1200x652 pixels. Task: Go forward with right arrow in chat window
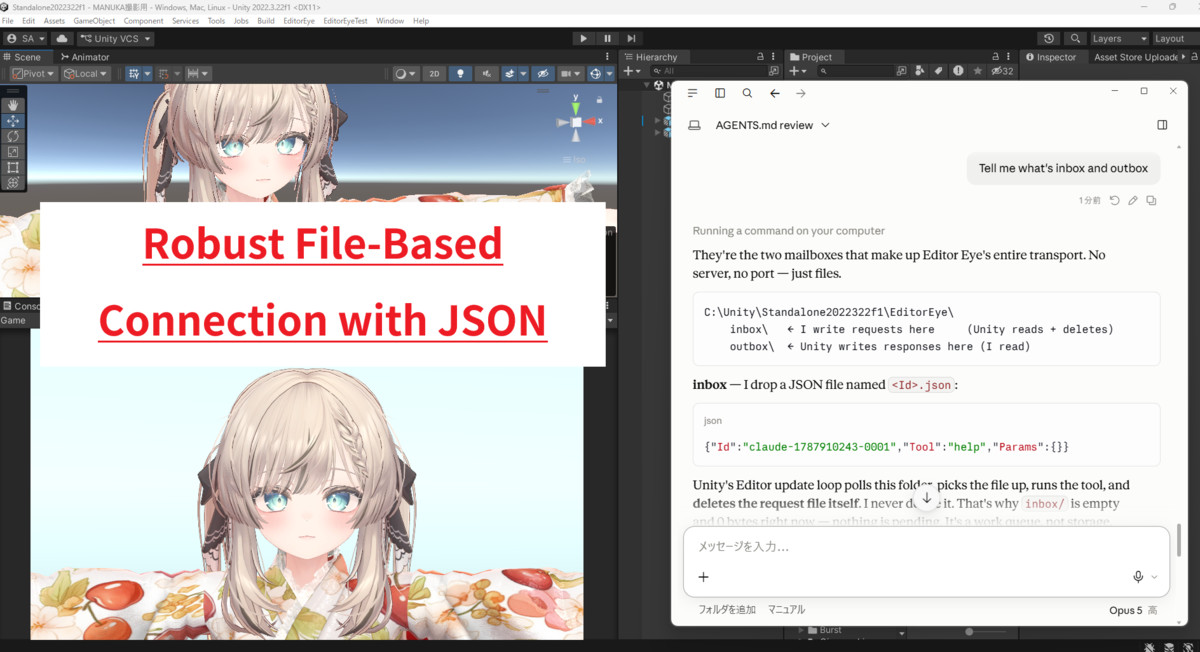pos(801,93)
